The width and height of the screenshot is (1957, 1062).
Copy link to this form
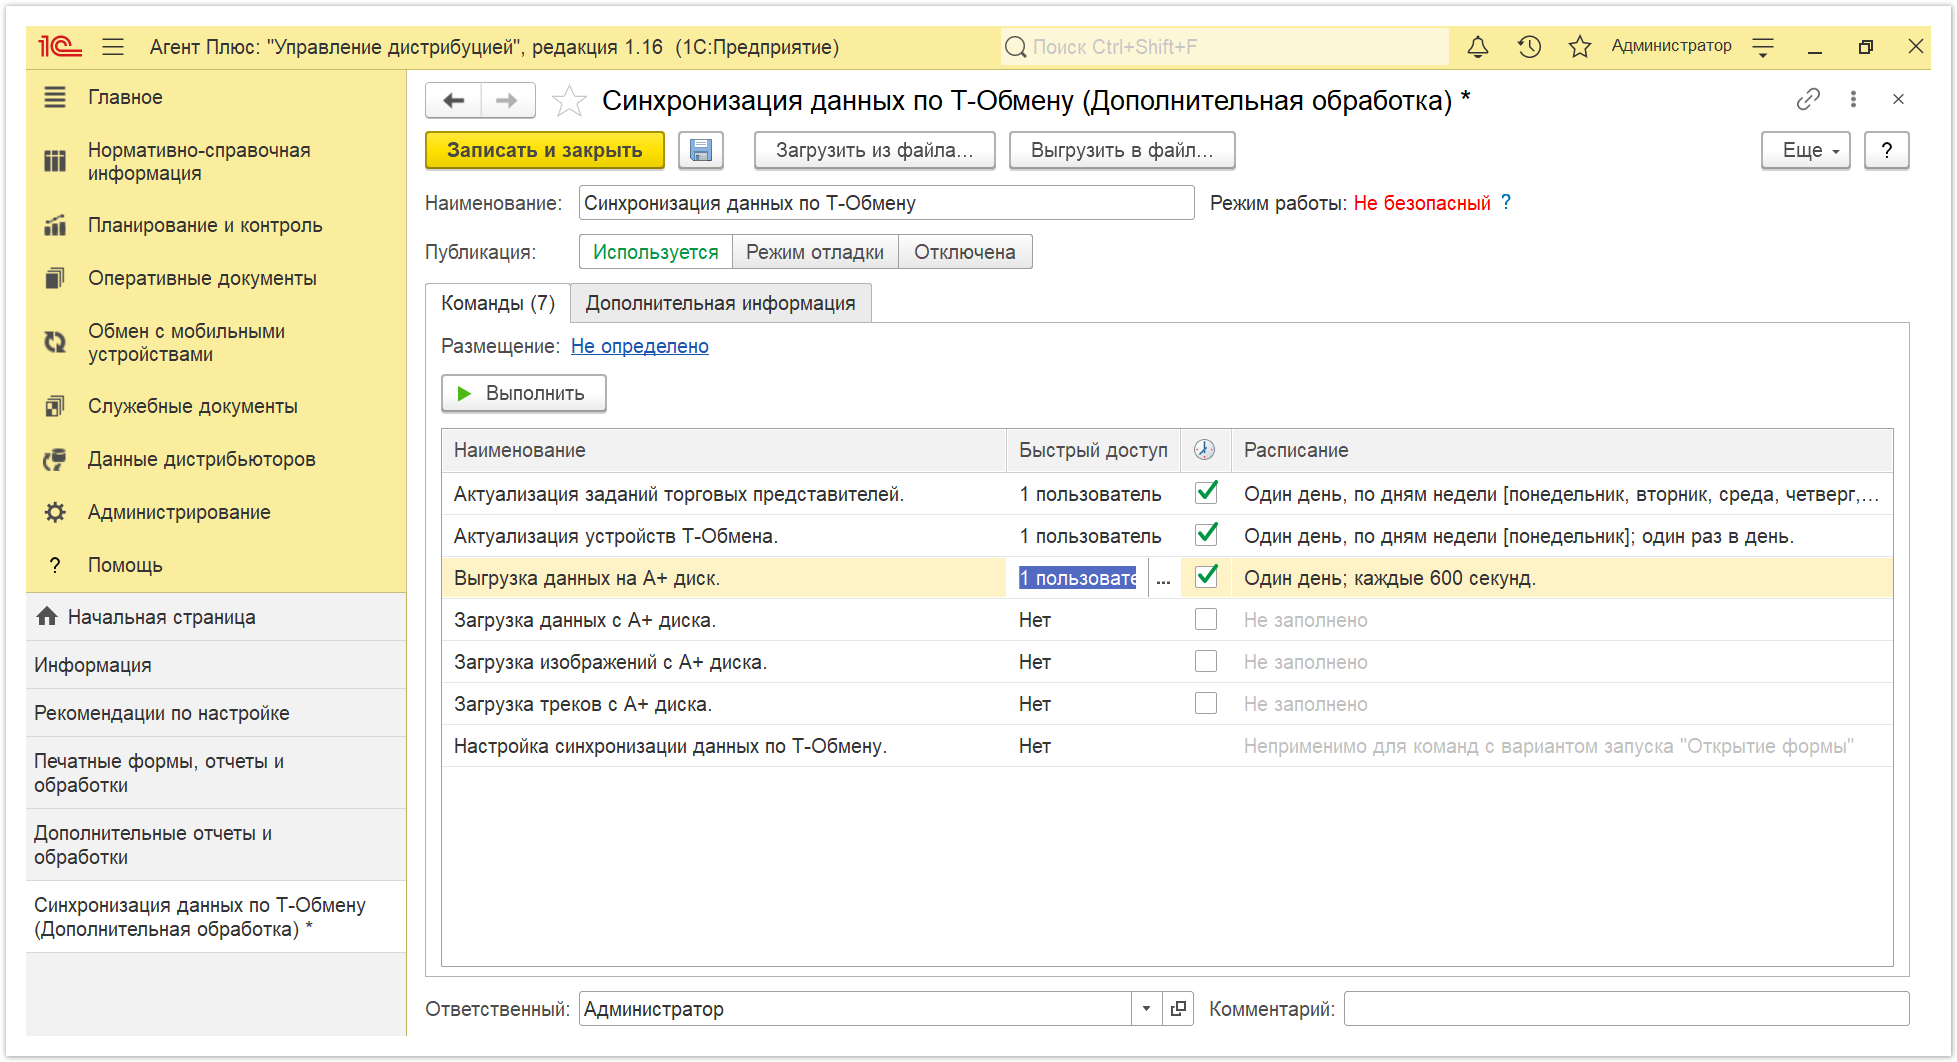(x=1808, y=99)
